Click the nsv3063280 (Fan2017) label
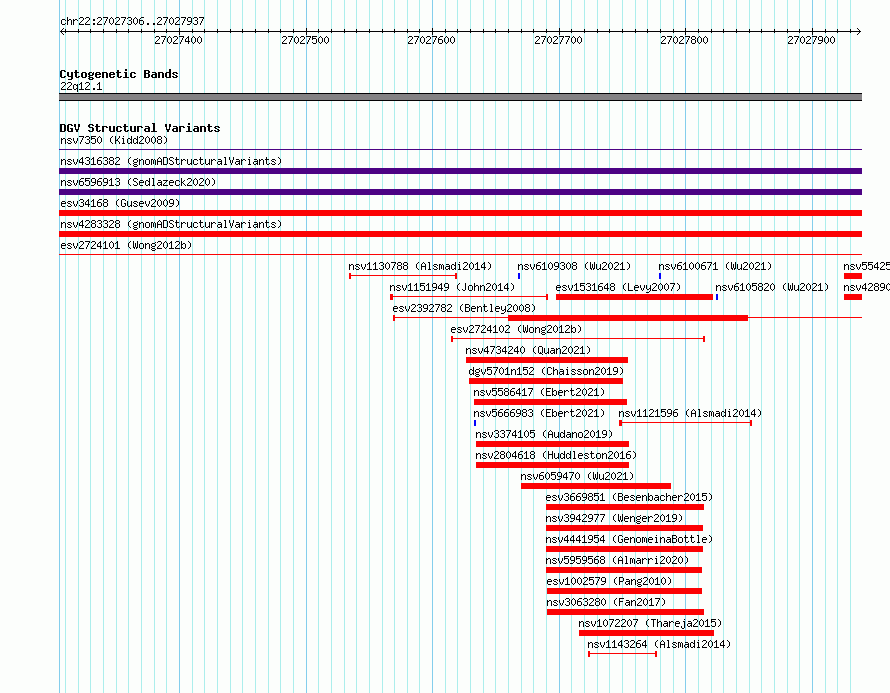Image resolution: width=890 pixels, height=693 pixels. 606,602
